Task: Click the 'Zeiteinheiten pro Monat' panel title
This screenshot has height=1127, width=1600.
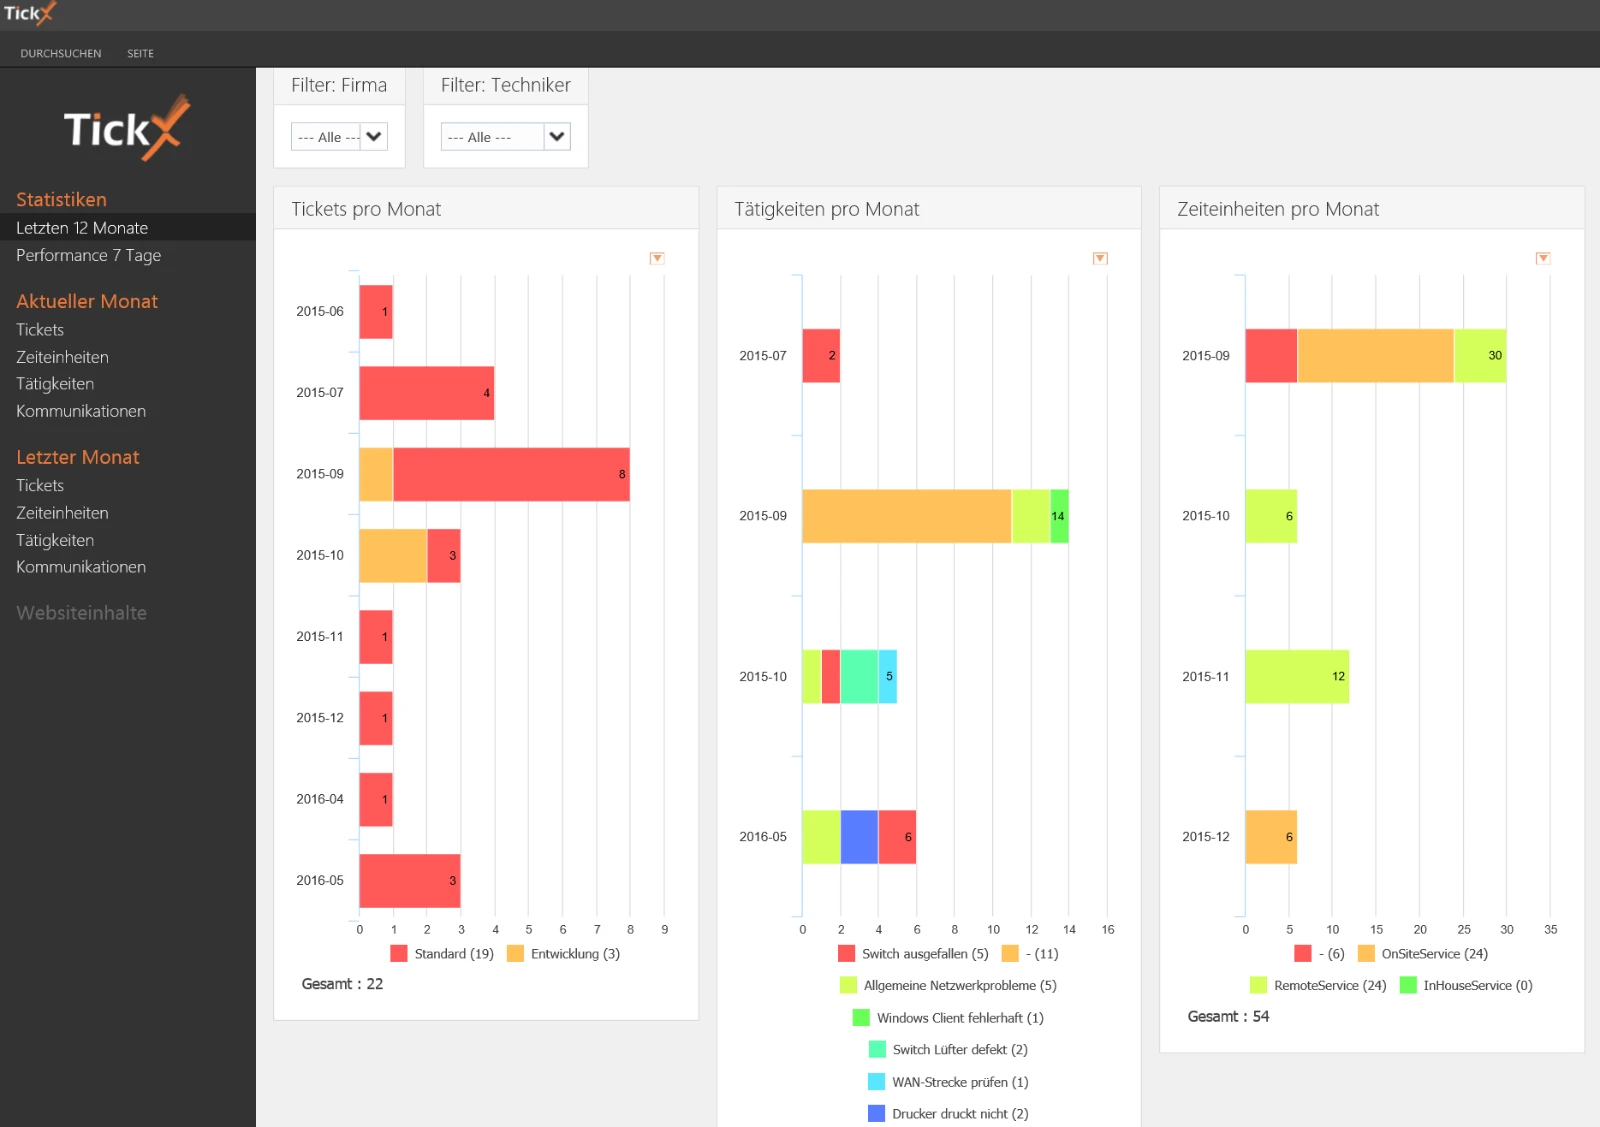Action: coord(1278,209)
